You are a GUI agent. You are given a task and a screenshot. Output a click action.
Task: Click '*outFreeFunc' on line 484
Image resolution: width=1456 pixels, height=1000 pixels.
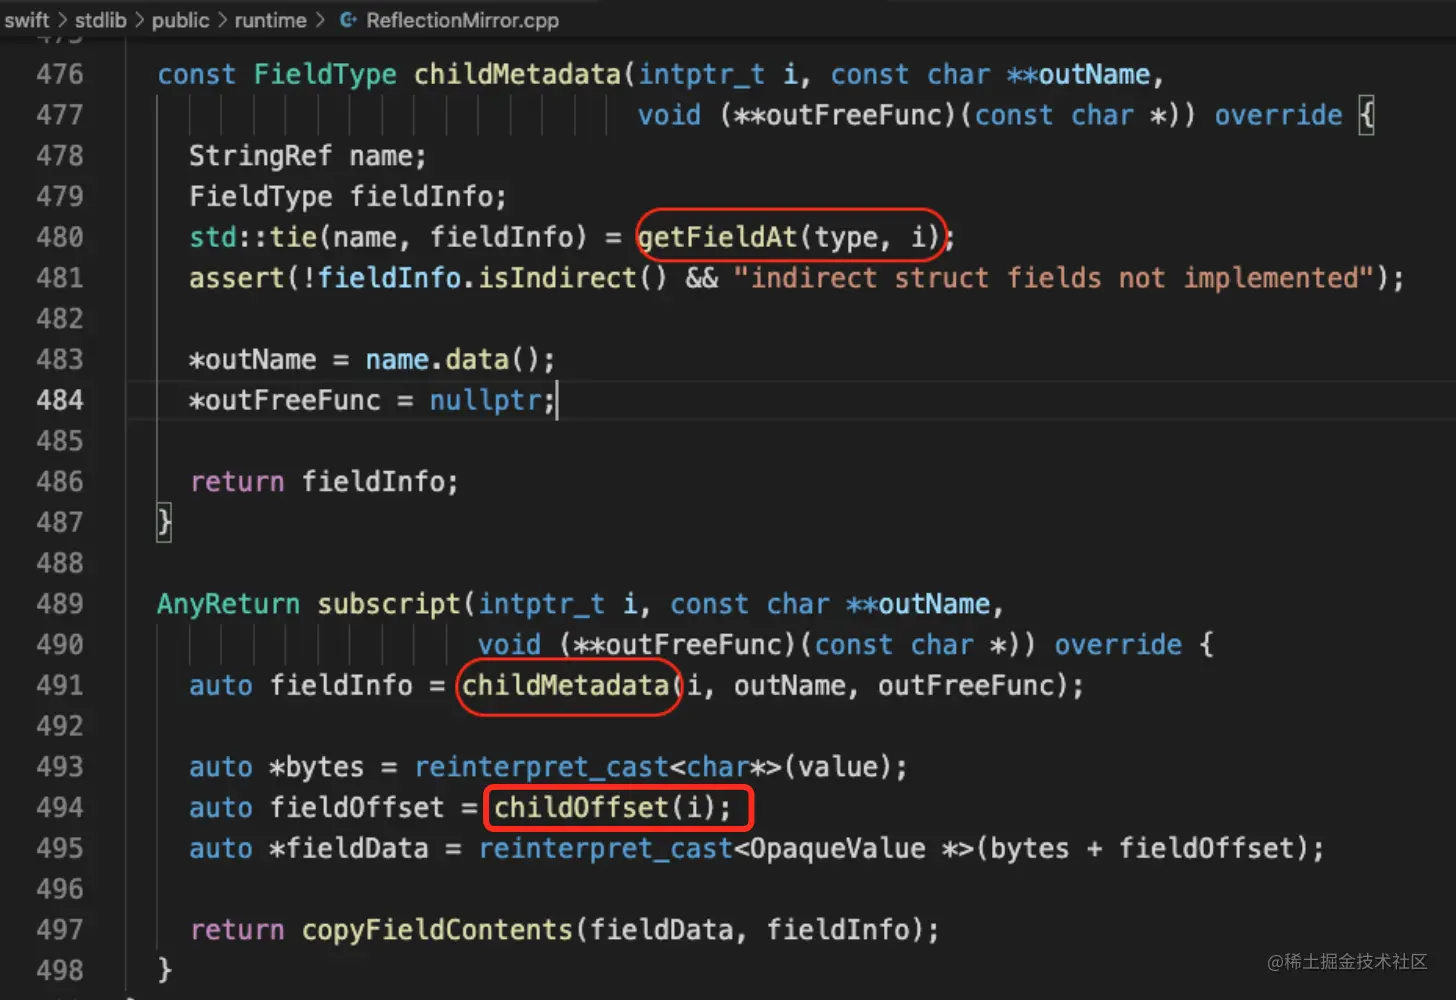[x=285, y=400]
